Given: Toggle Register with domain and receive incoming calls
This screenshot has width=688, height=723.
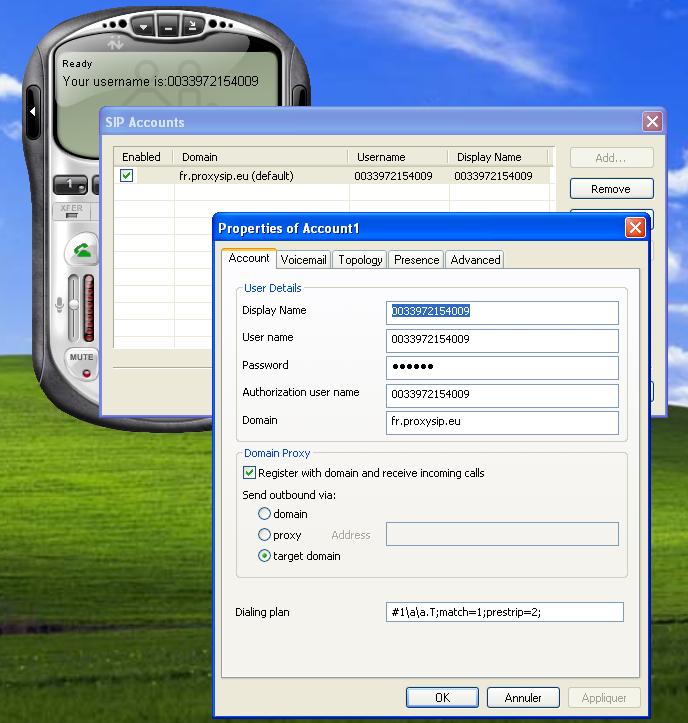Looking at the screenshot, I should (249, 473).
